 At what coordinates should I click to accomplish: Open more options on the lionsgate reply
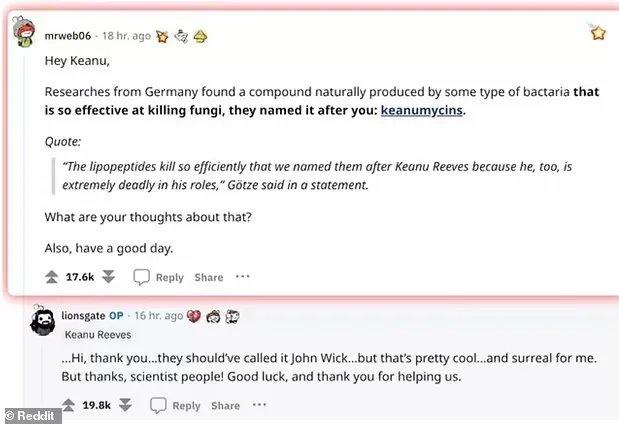(x=259, y=405)
